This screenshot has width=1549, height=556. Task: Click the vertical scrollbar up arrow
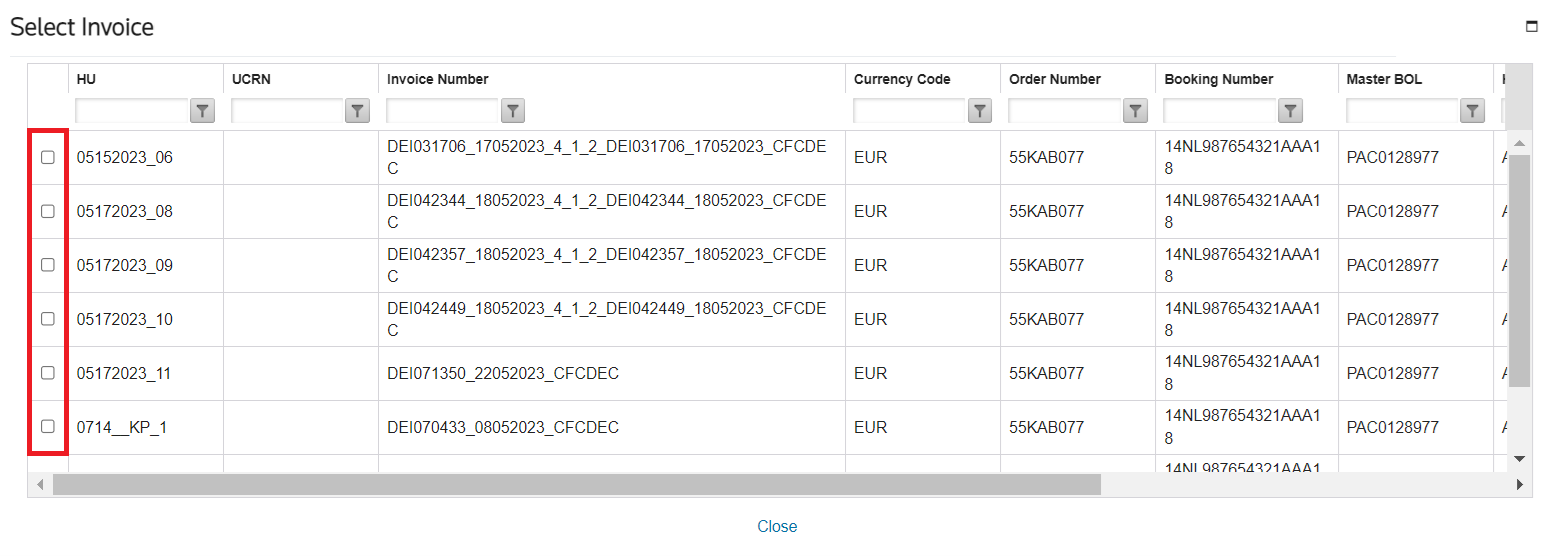pos(1519,145)
